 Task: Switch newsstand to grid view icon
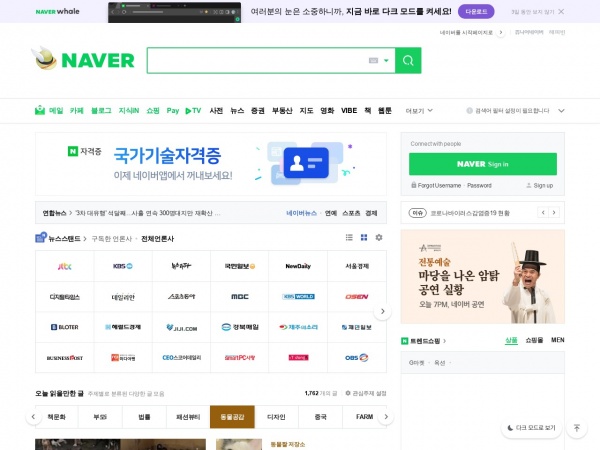[364, 238]
